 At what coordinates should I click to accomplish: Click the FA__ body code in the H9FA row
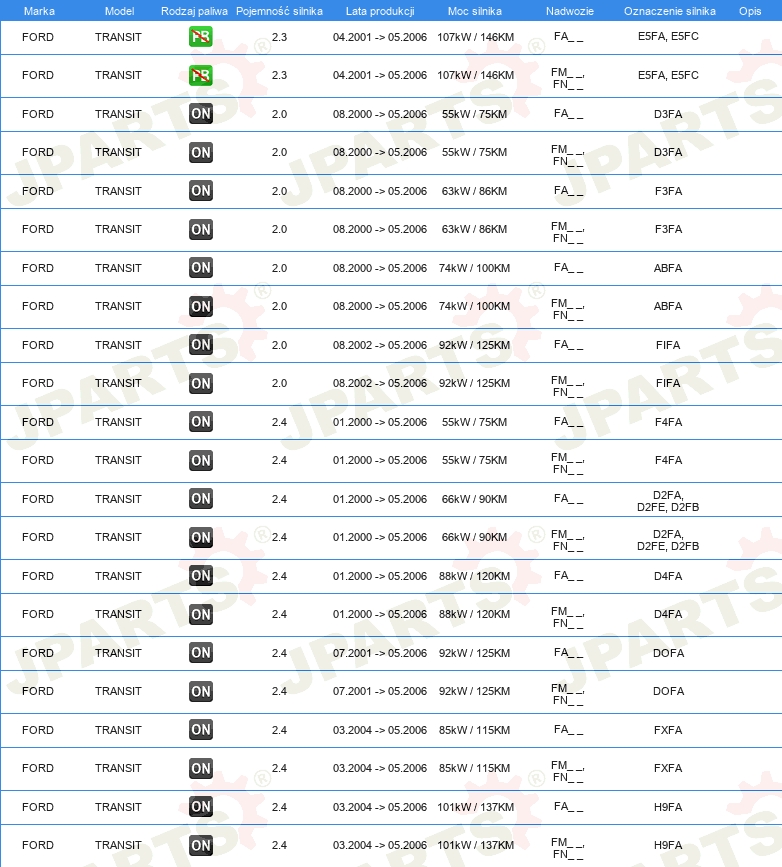click(x=569, y=807)
